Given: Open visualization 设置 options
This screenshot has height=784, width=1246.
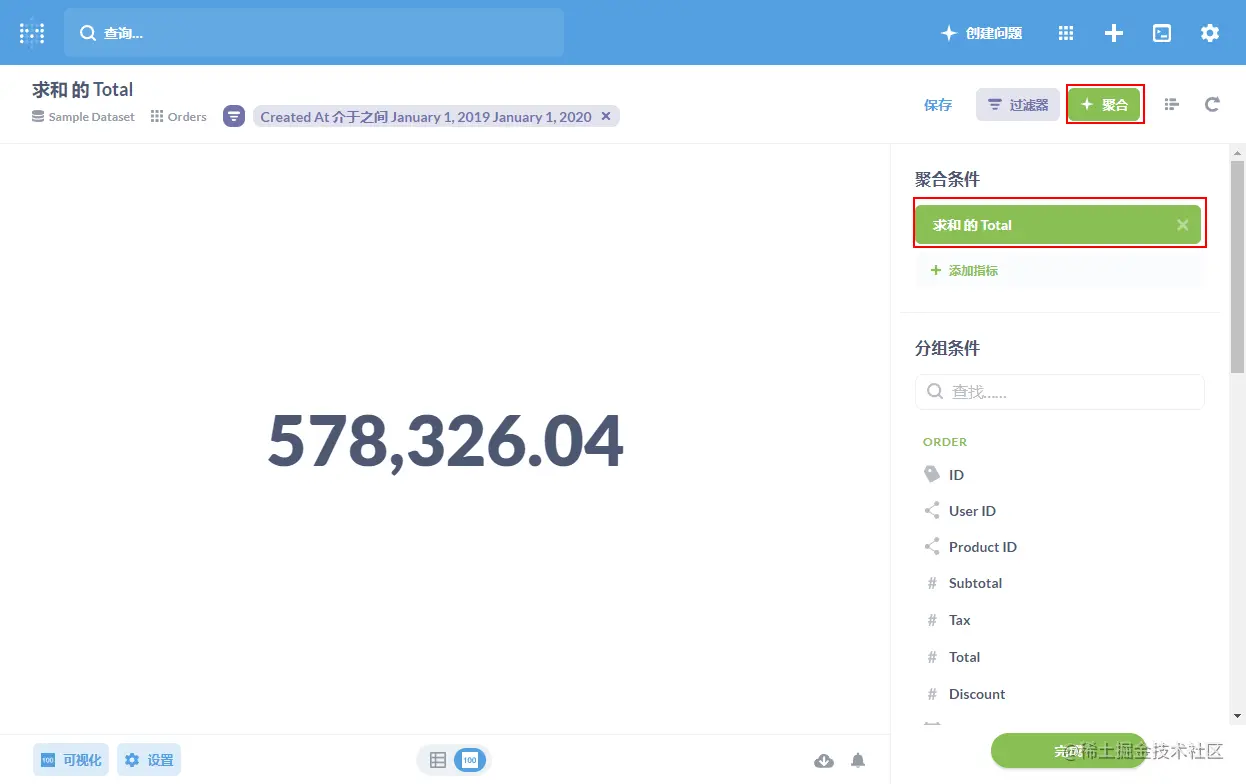Looking at the screenshot, I should [x=149, y=760].
